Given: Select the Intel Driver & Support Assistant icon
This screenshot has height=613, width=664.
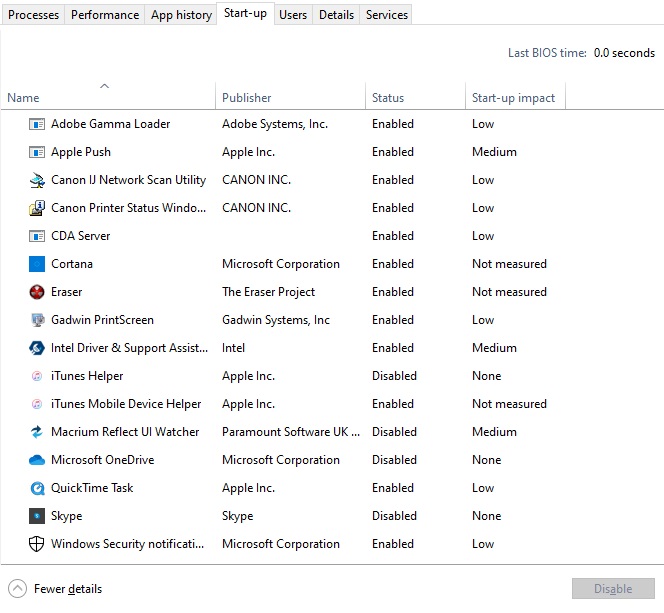Looking at the screenshot, I should pyautogui.click(x=37, y=348).
